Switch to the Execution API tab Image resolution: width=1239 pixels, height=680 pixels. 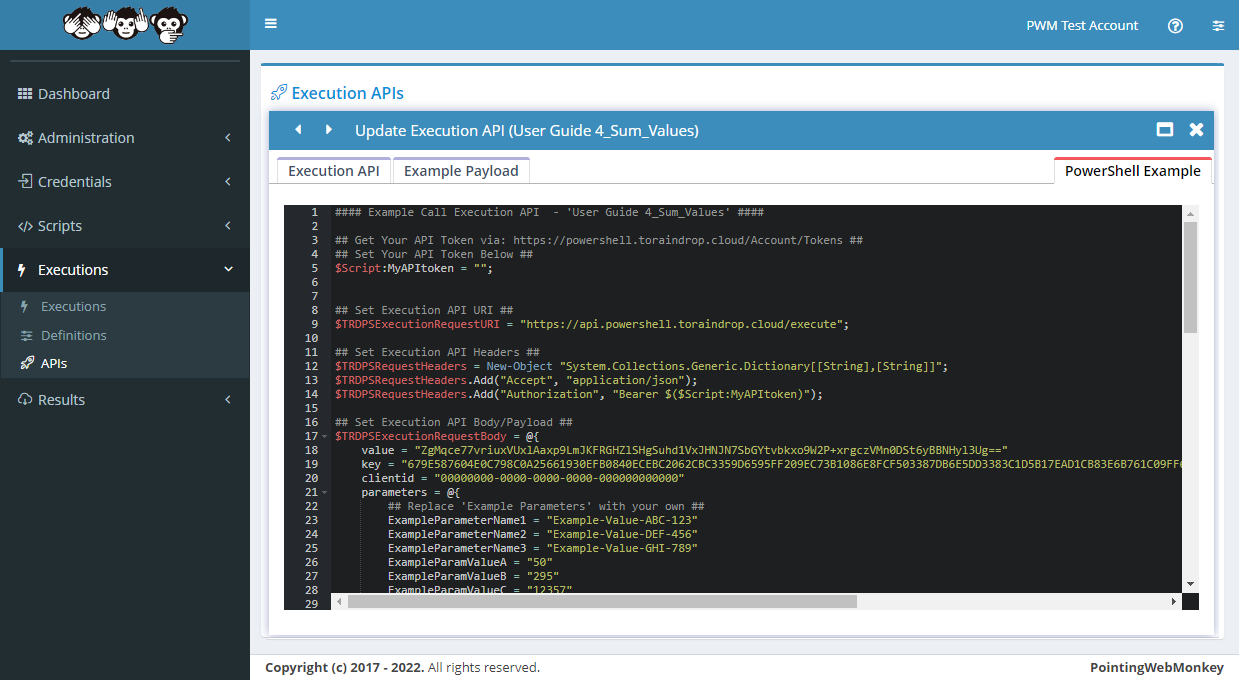tap(333, 171)
